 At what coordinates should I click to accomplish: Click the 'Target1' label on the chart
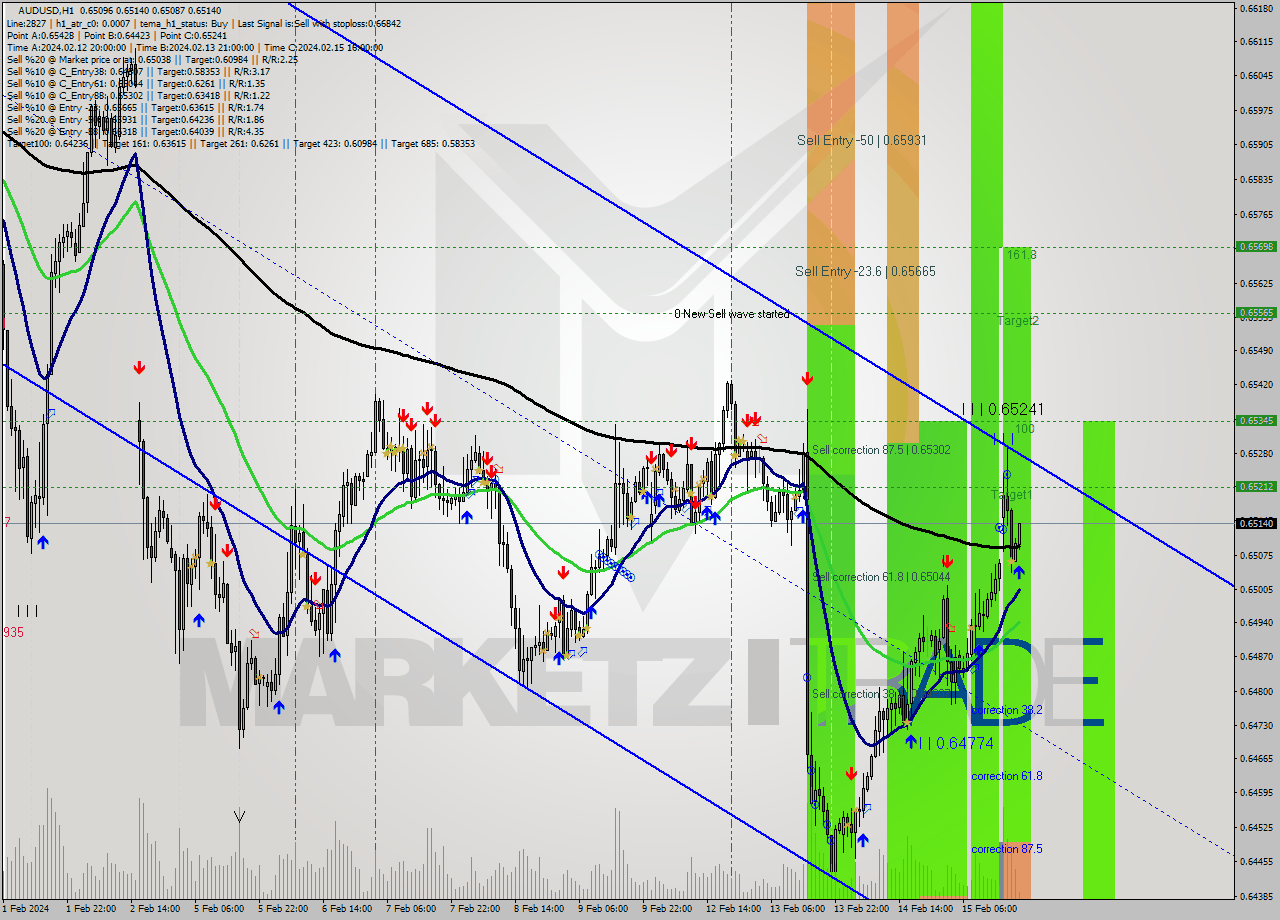1011,495
